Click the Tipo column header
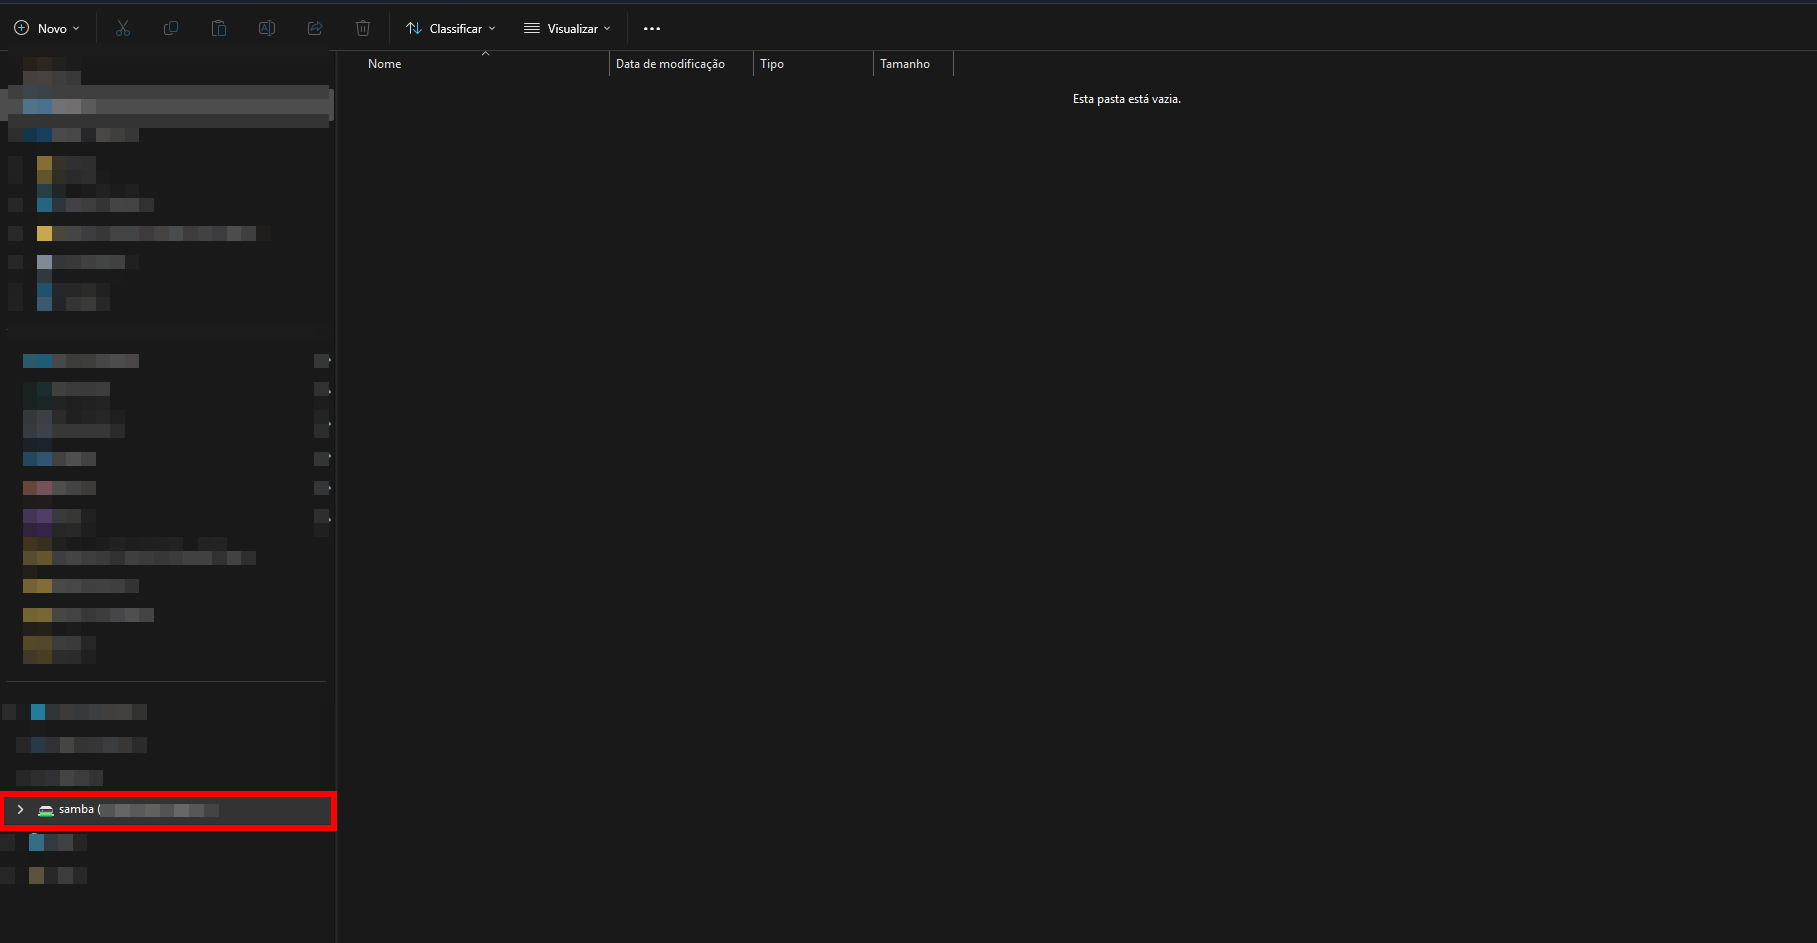1817x943 pixels. 772,64
